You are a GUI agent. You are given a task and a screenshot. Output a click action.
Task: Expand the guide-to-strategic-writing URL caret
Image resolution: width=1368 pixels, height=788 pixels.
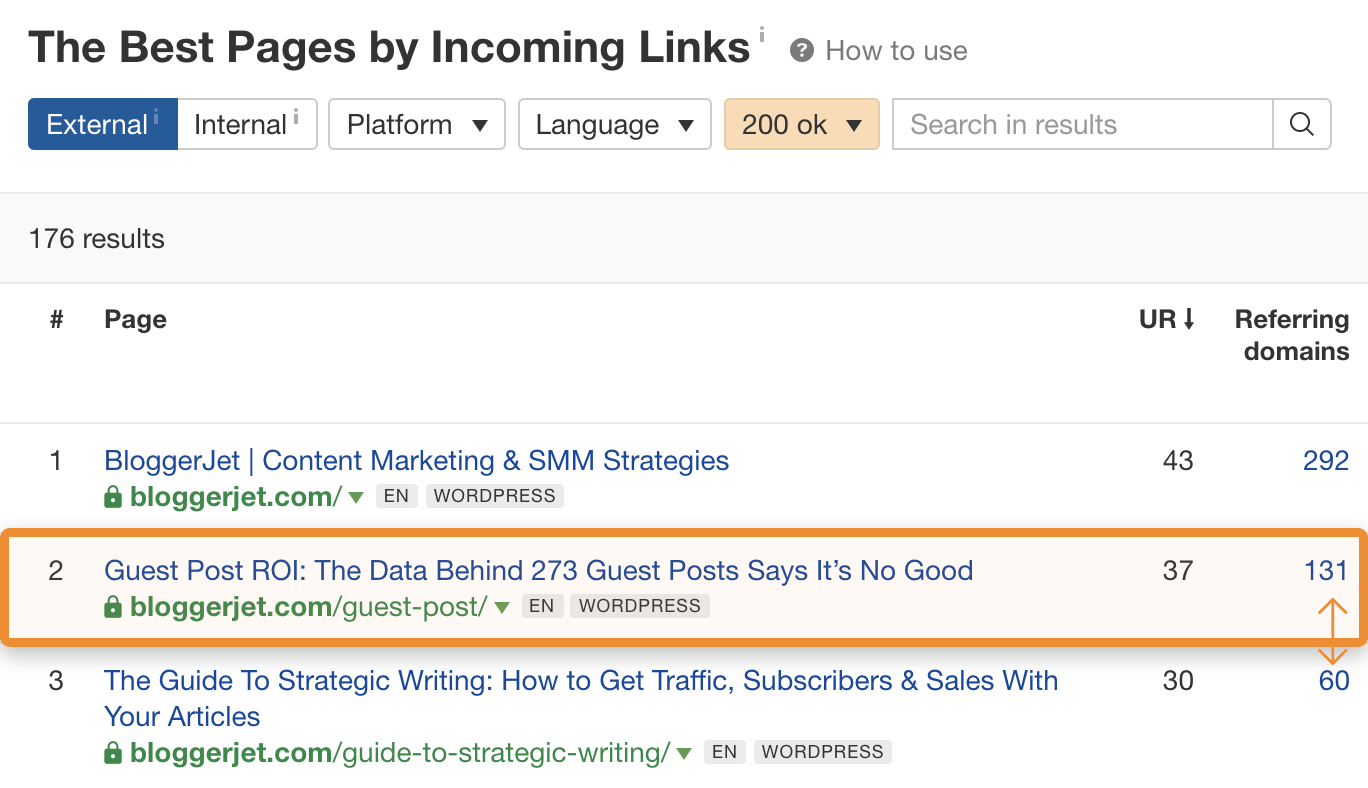(684, 753)
